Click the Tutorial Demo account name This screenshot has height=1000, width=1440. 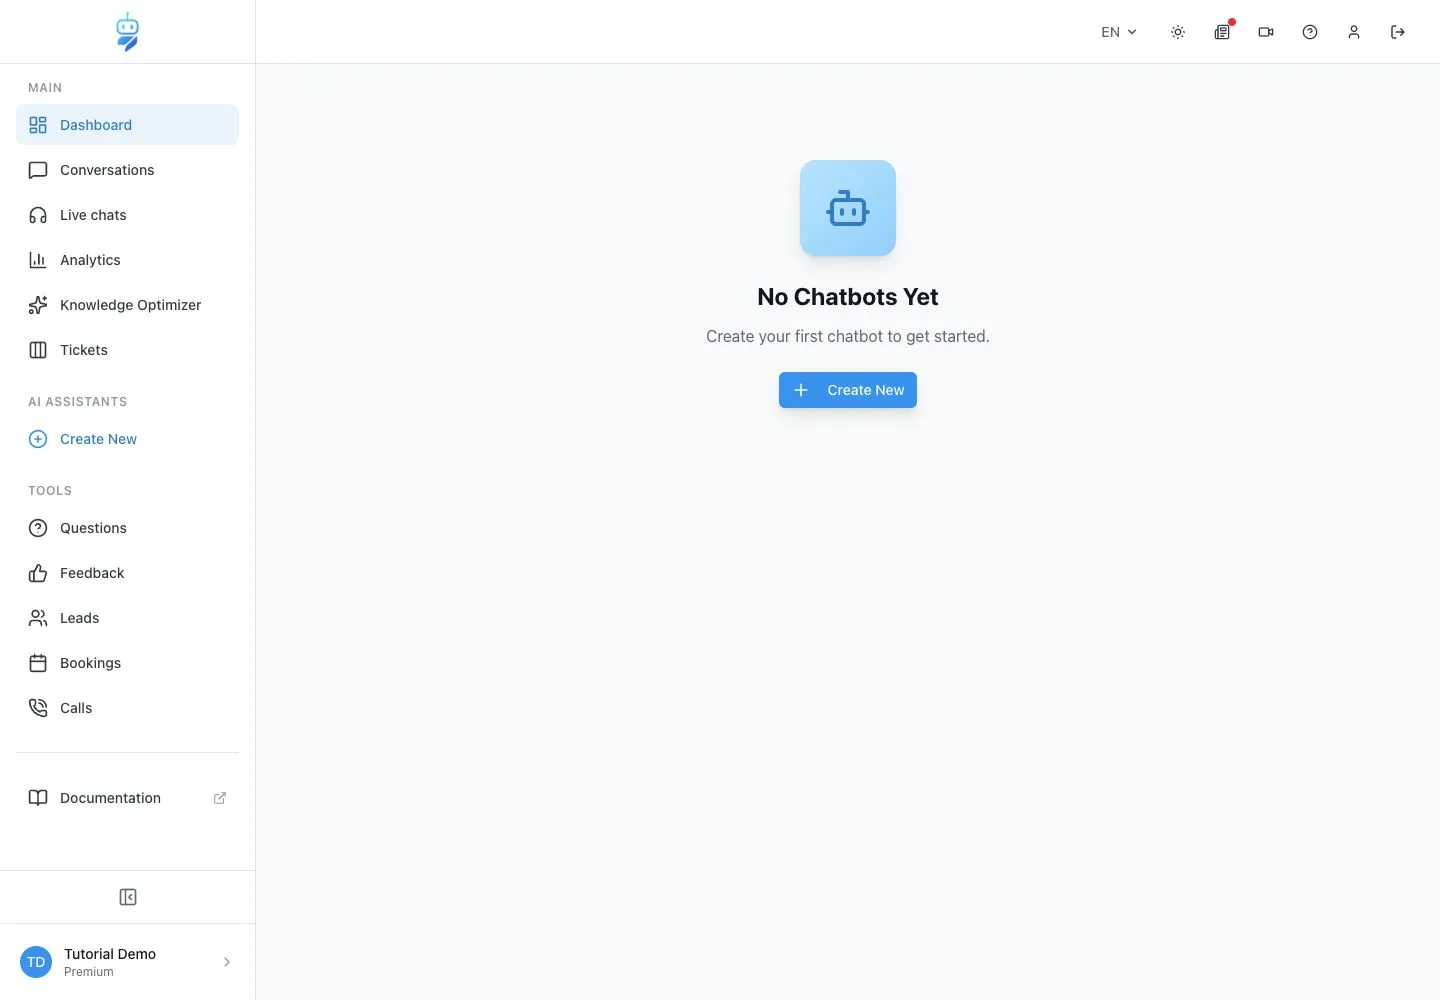[110, 954]
